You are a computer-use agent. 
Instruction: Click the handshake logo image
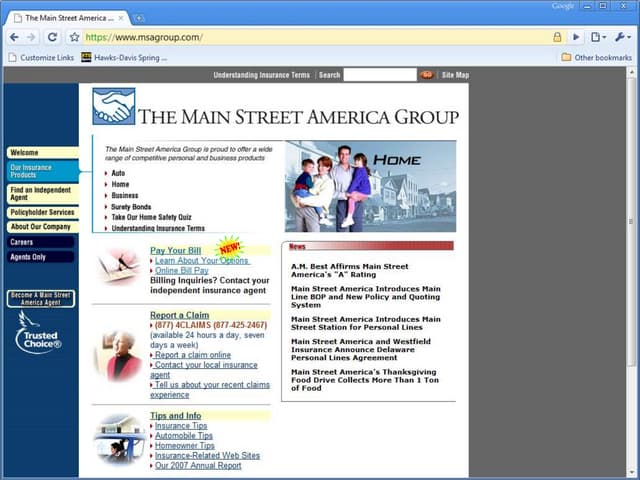click(113, 107)
